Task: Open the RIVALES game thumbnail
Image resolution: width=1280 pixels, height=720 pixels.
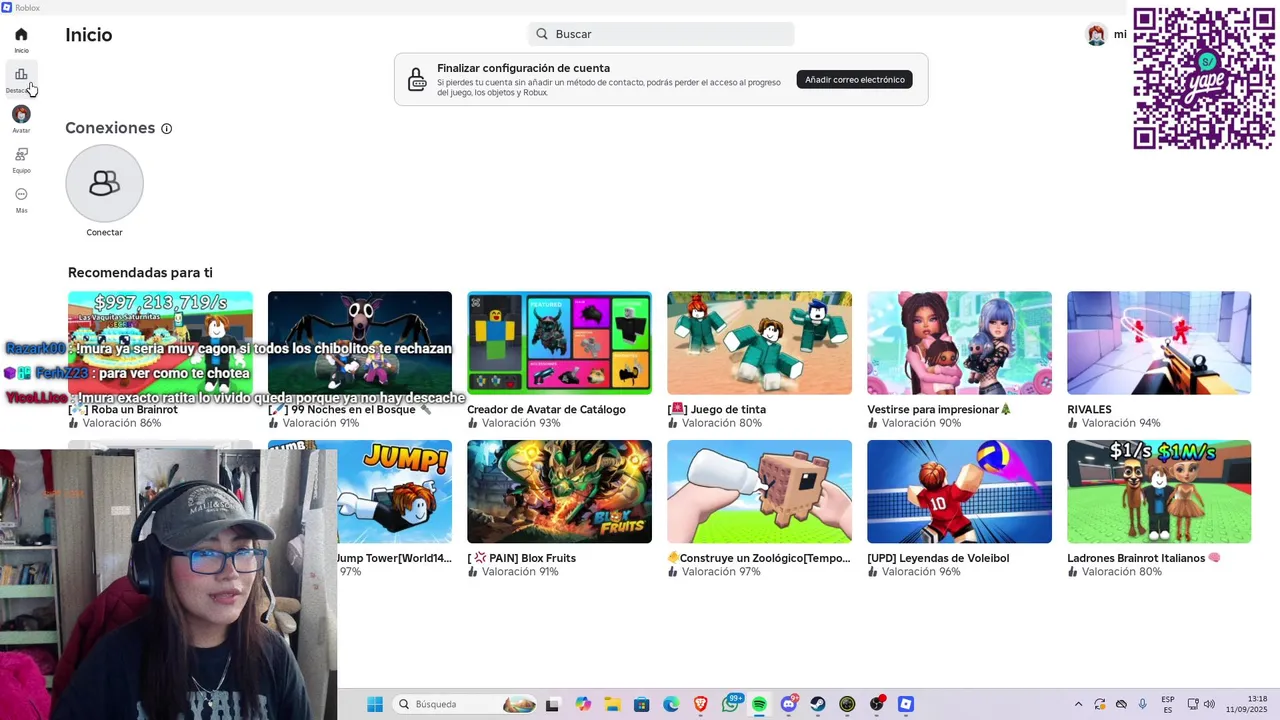Action: click(1159, 343)
